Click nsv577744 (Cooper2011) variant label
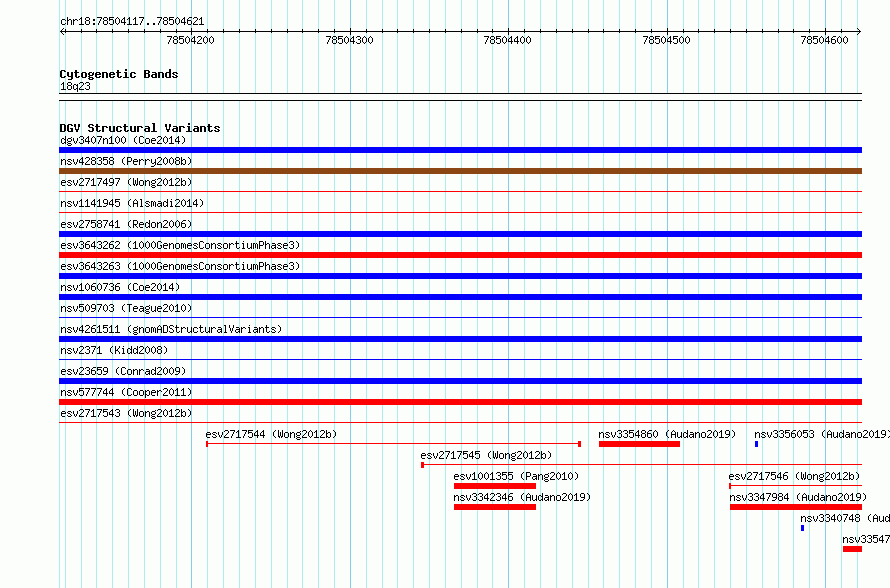This screenshot has width=890, height=588. pyautogui.click(x=126, y=392)
